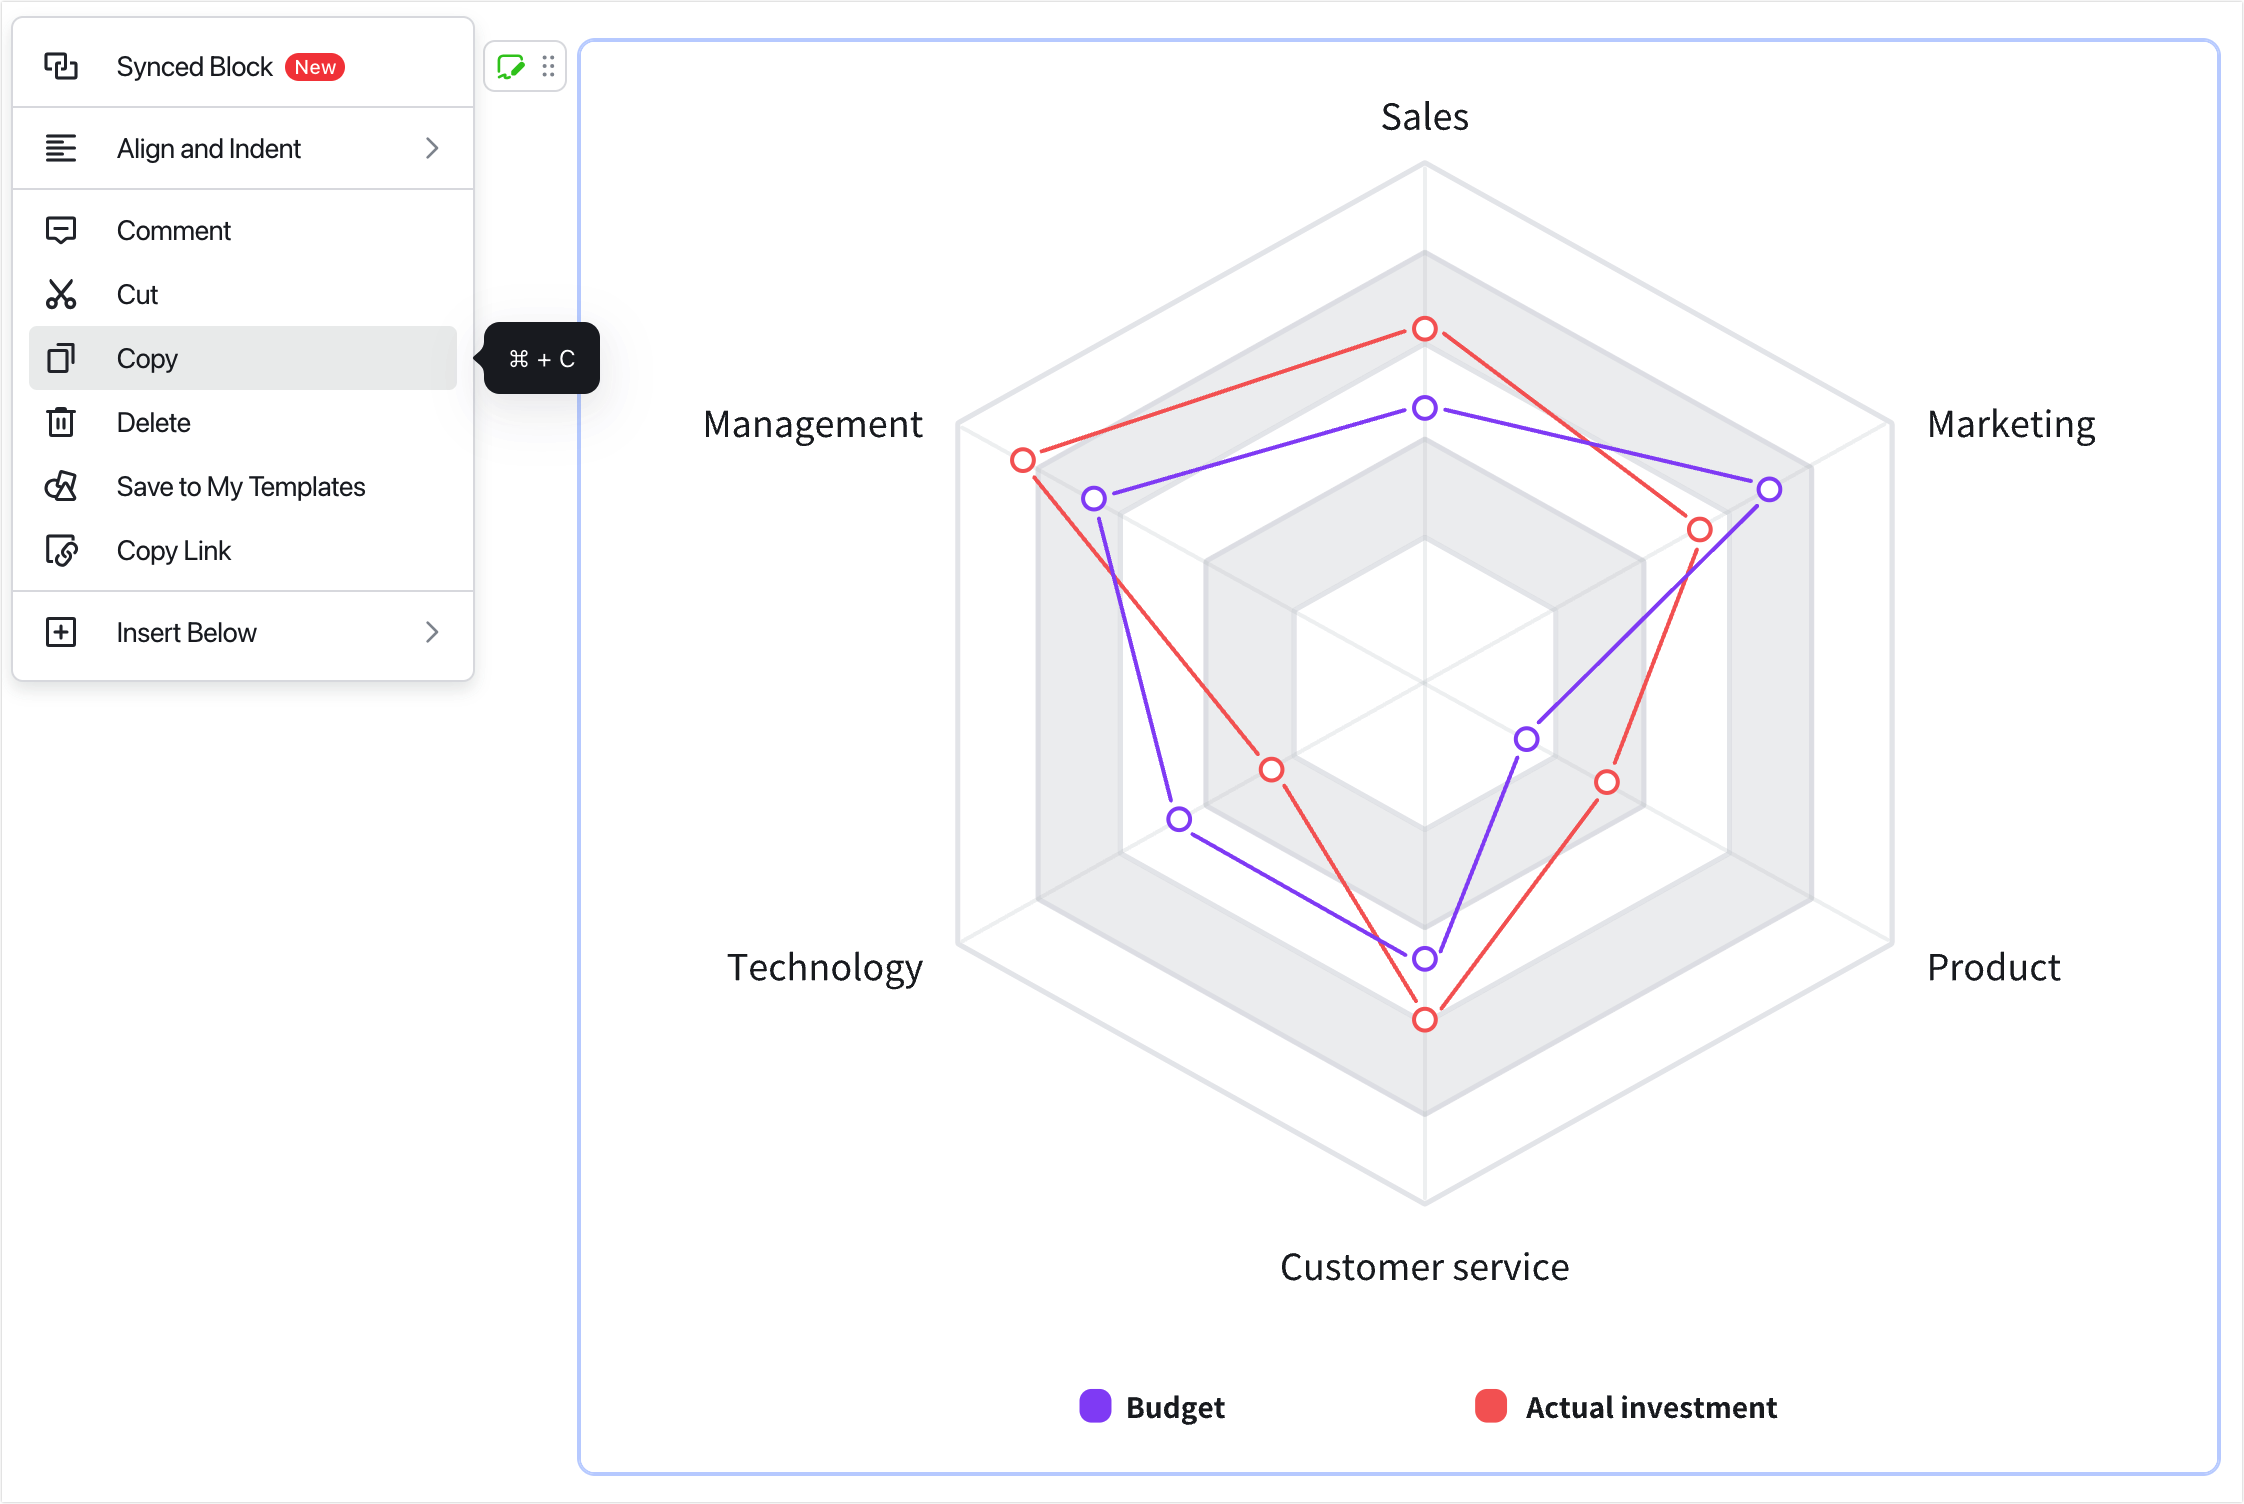Screen dimensions: 2244x1504
Task: Click the scissors Cut icon
Action: coord(61,294)
